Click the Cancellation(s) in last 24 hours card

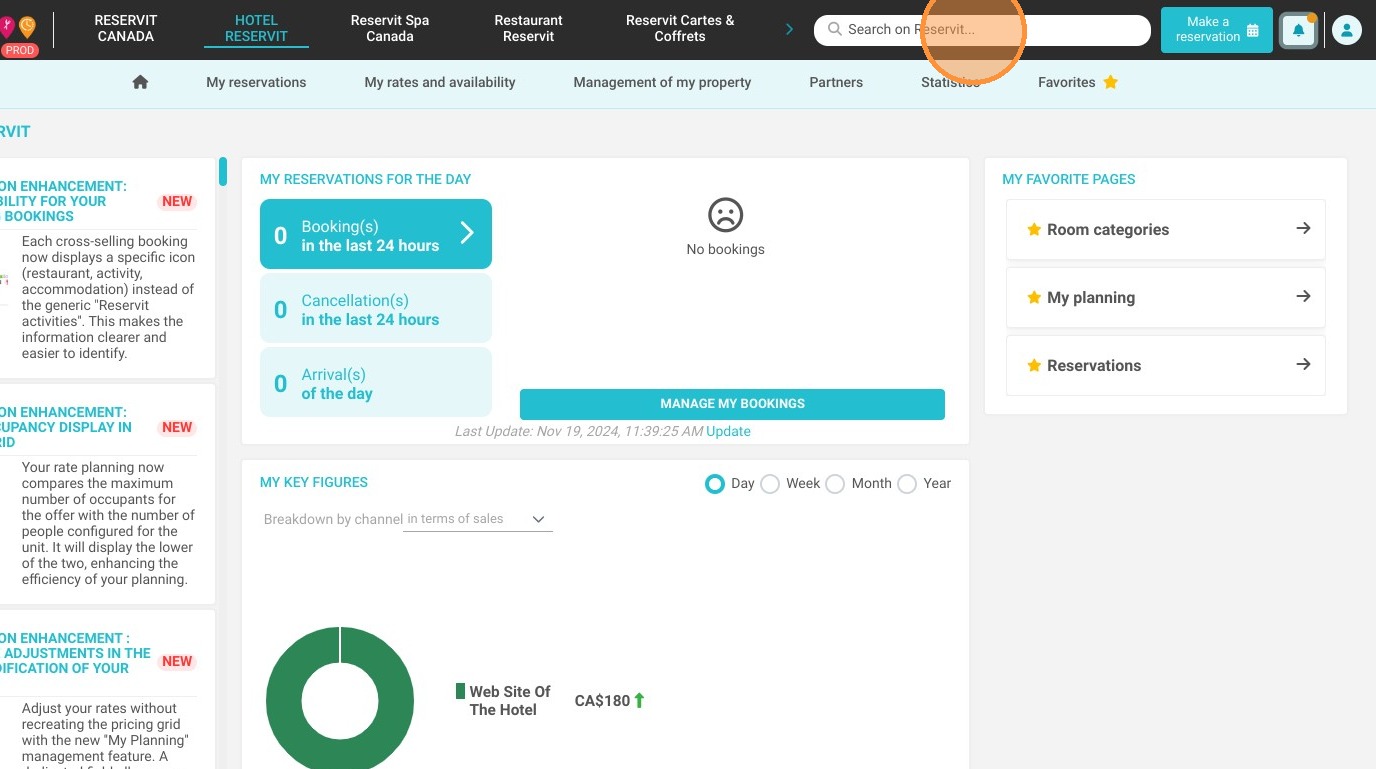click(x=376, y=310)
